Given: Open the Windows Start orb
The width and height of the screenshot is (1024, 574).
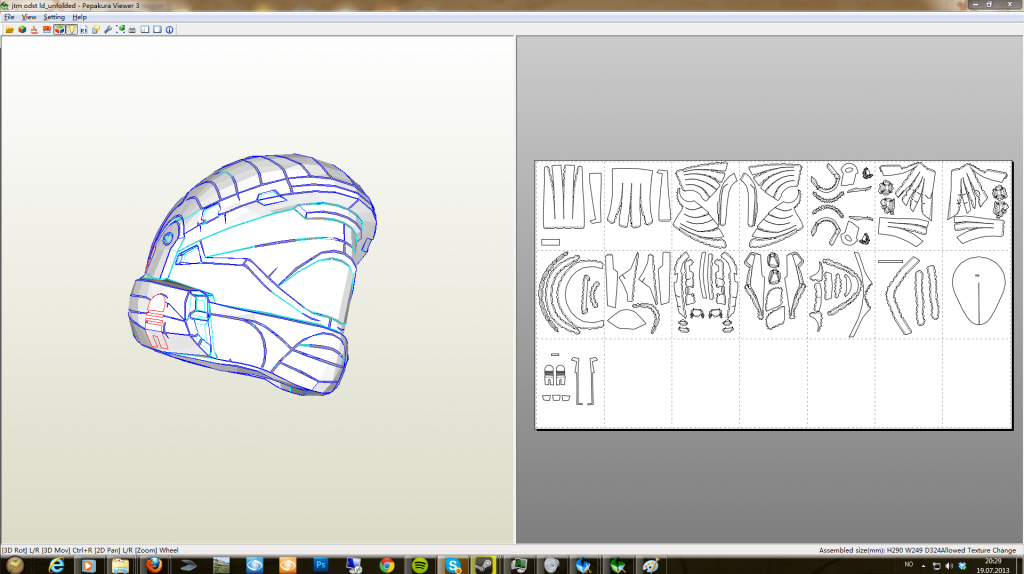Looking at the screenshot, I should (x=14, y=566).
